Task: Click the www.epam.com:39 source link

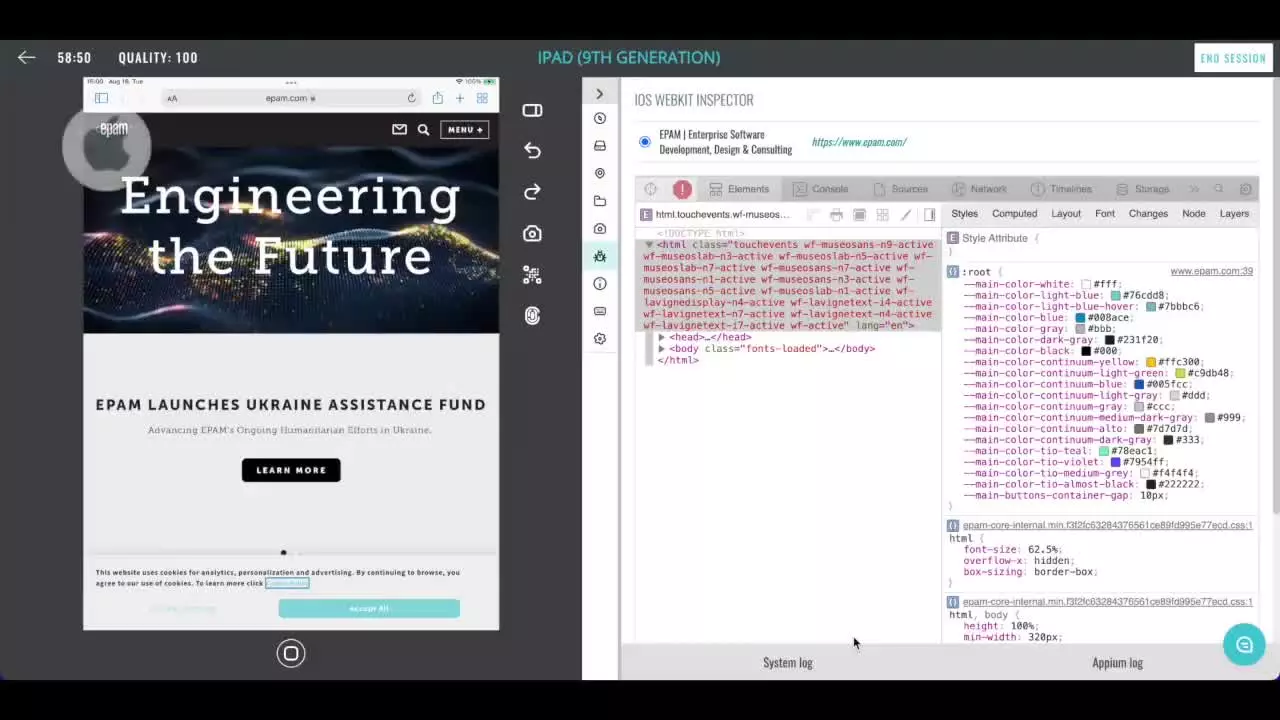Action: point(1211,272)
